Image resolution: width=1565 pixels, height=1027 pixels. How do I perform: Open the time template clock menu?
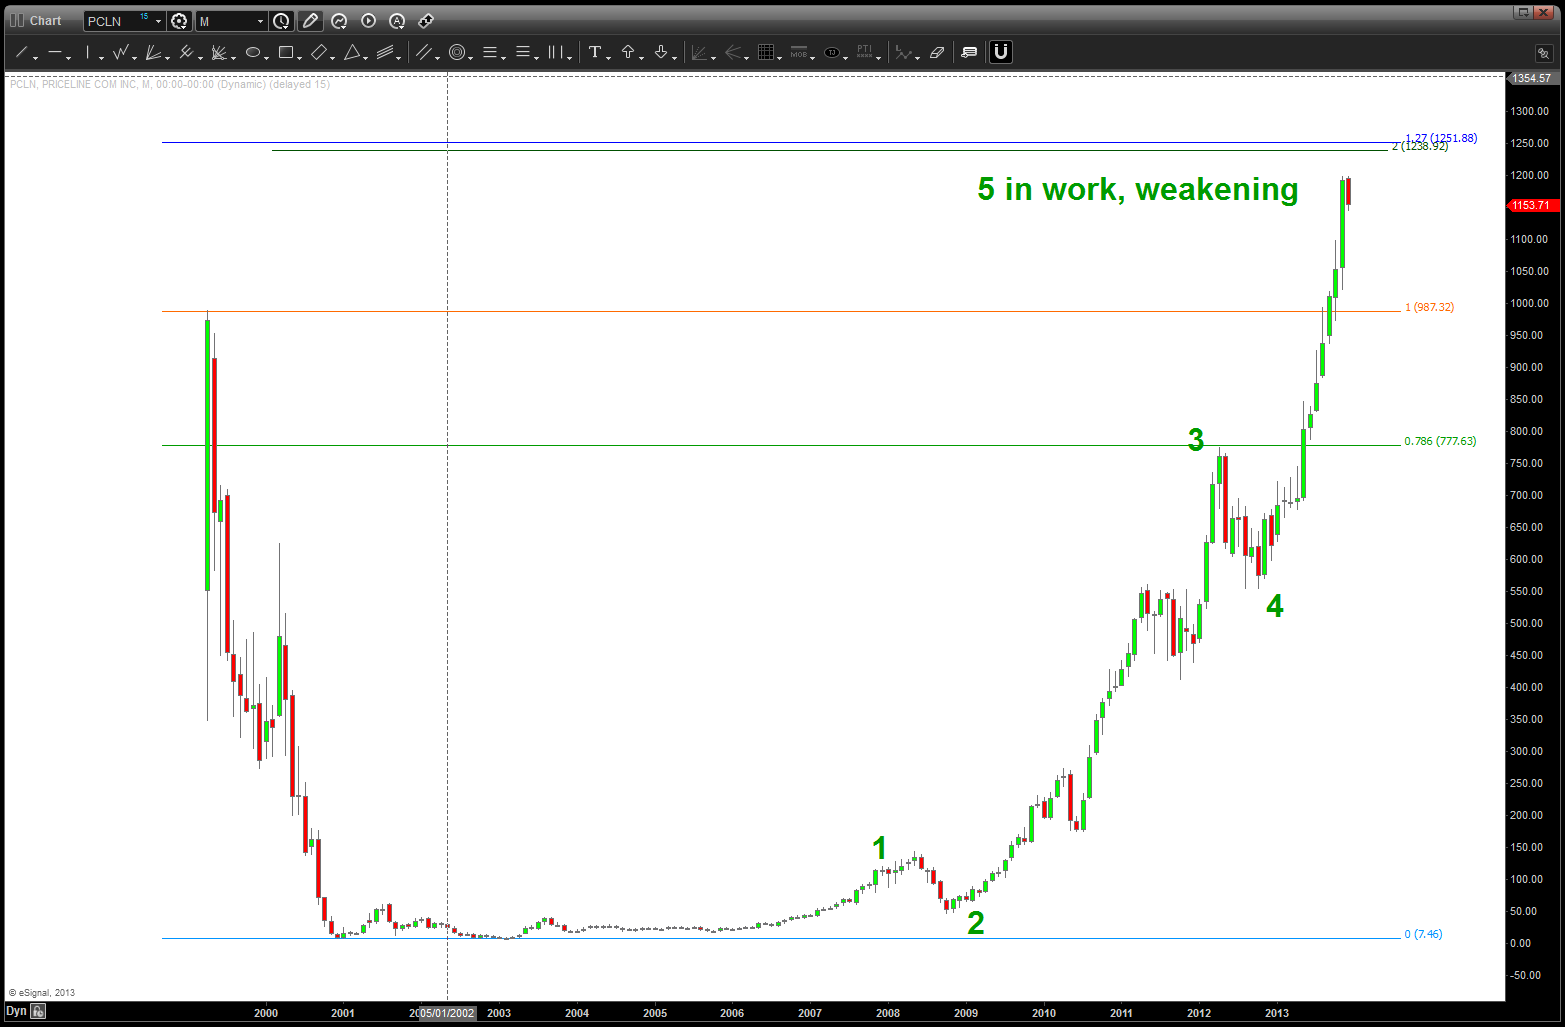click(x=282, y=21)
